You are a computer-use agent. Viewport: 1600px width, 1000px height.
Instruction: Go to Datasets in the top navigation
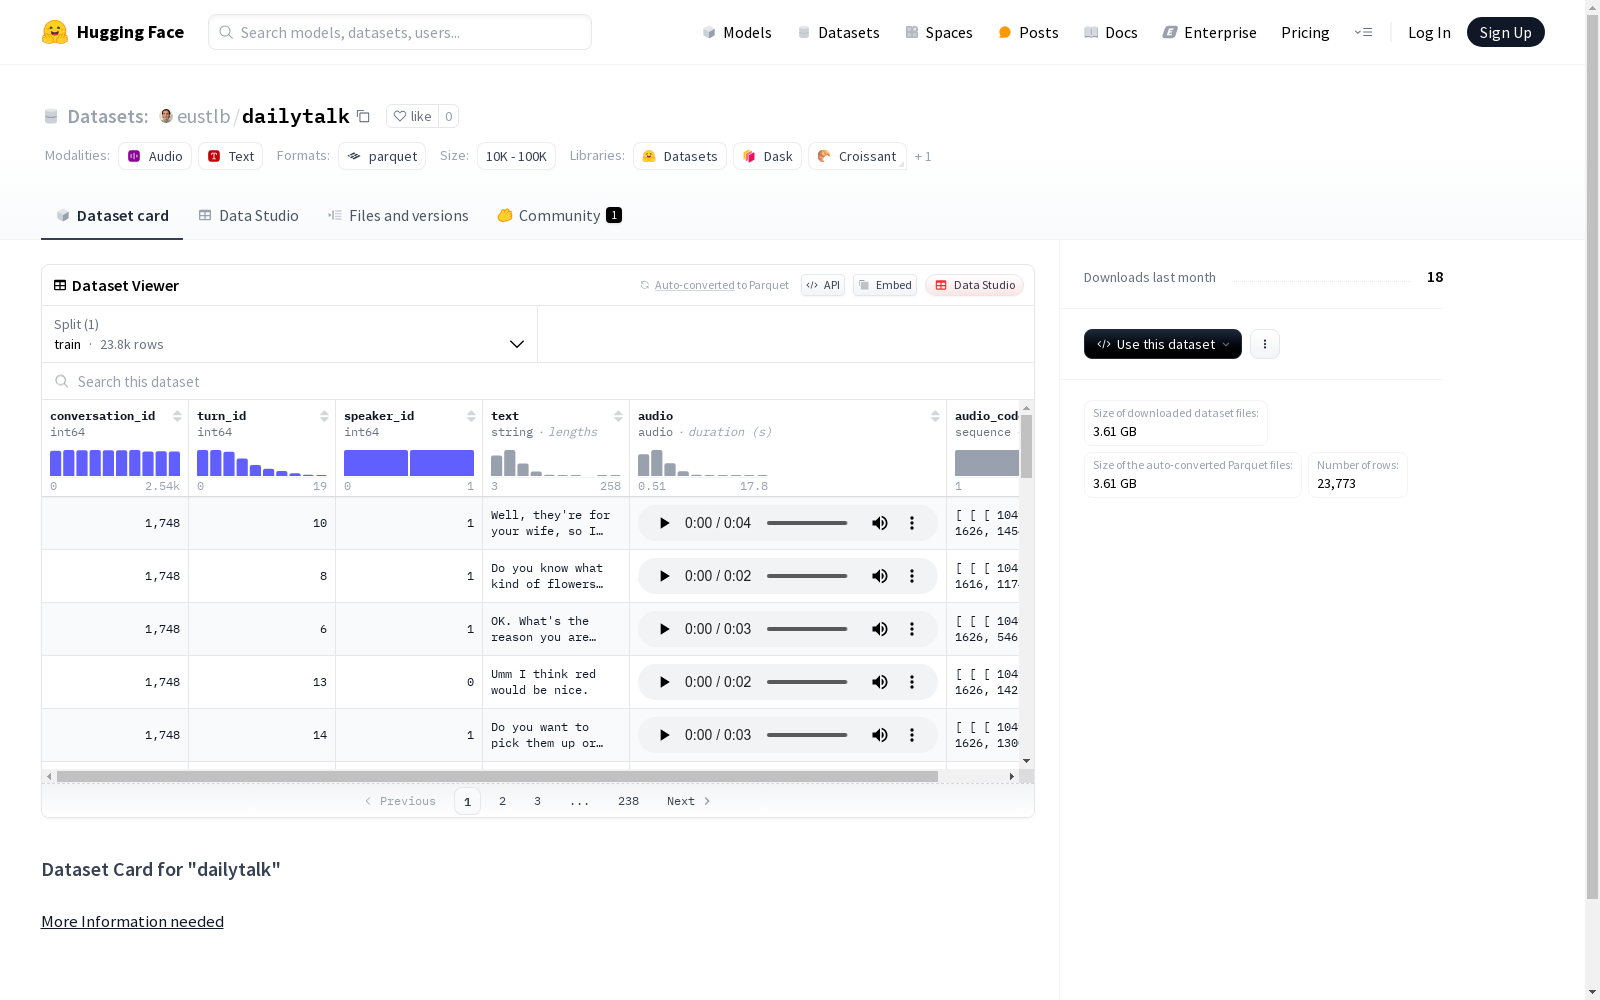point(838,32)
